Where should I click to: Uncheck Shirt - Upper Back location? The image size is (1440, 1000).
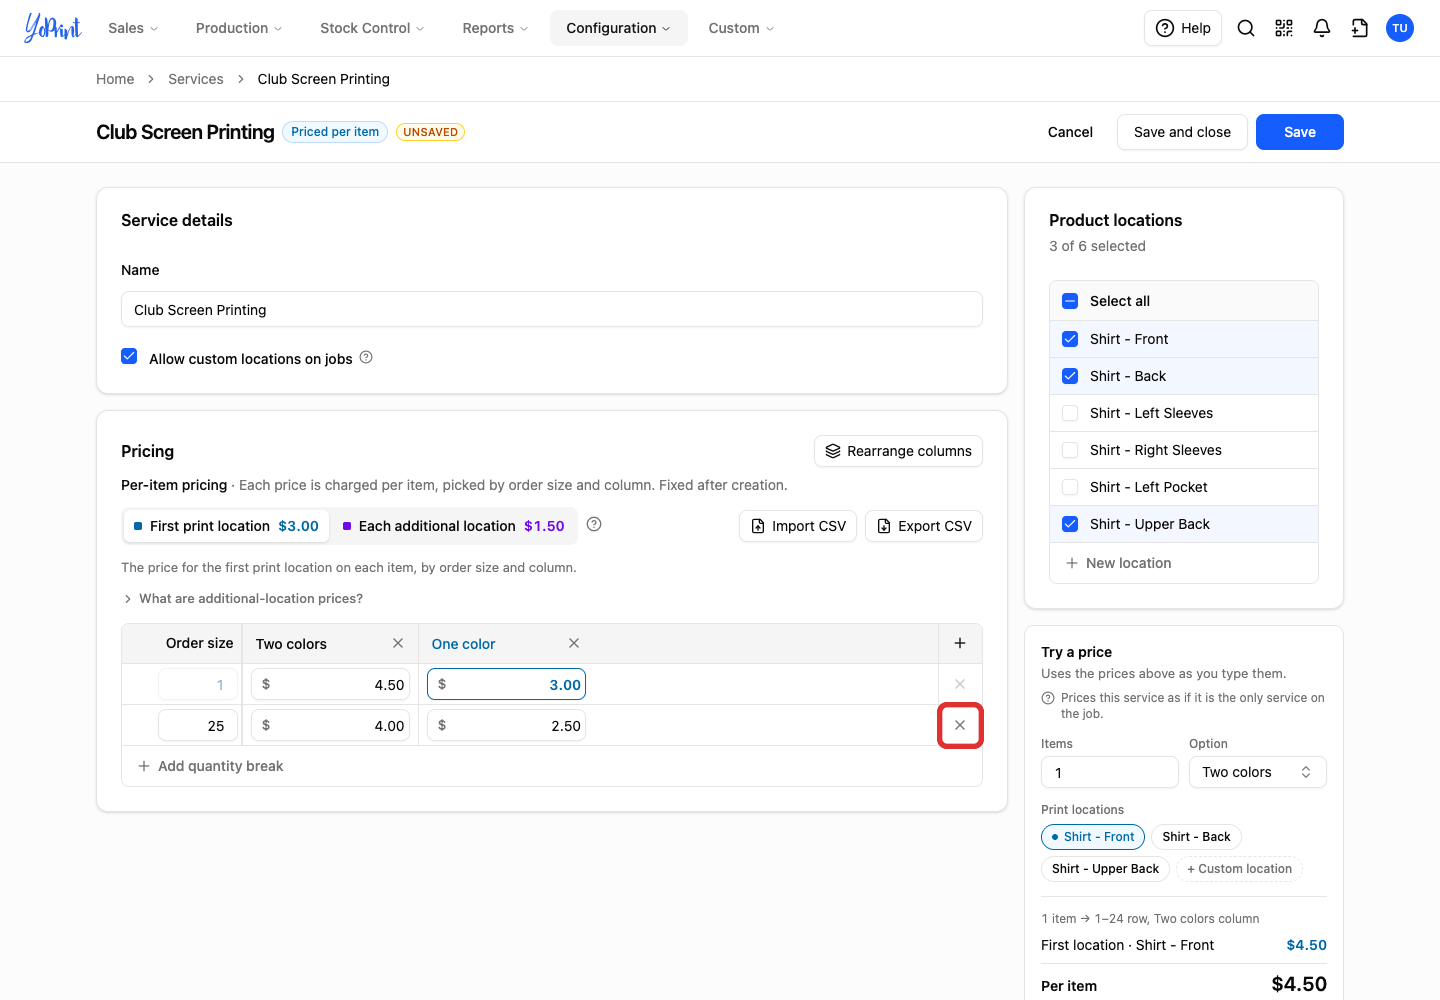click(1070, 524)
